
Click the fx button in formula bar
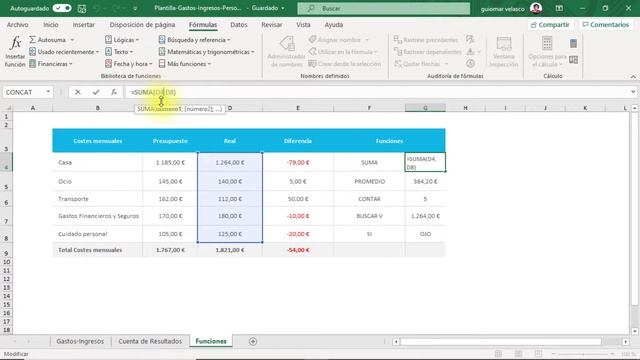(x=114, y=92)
